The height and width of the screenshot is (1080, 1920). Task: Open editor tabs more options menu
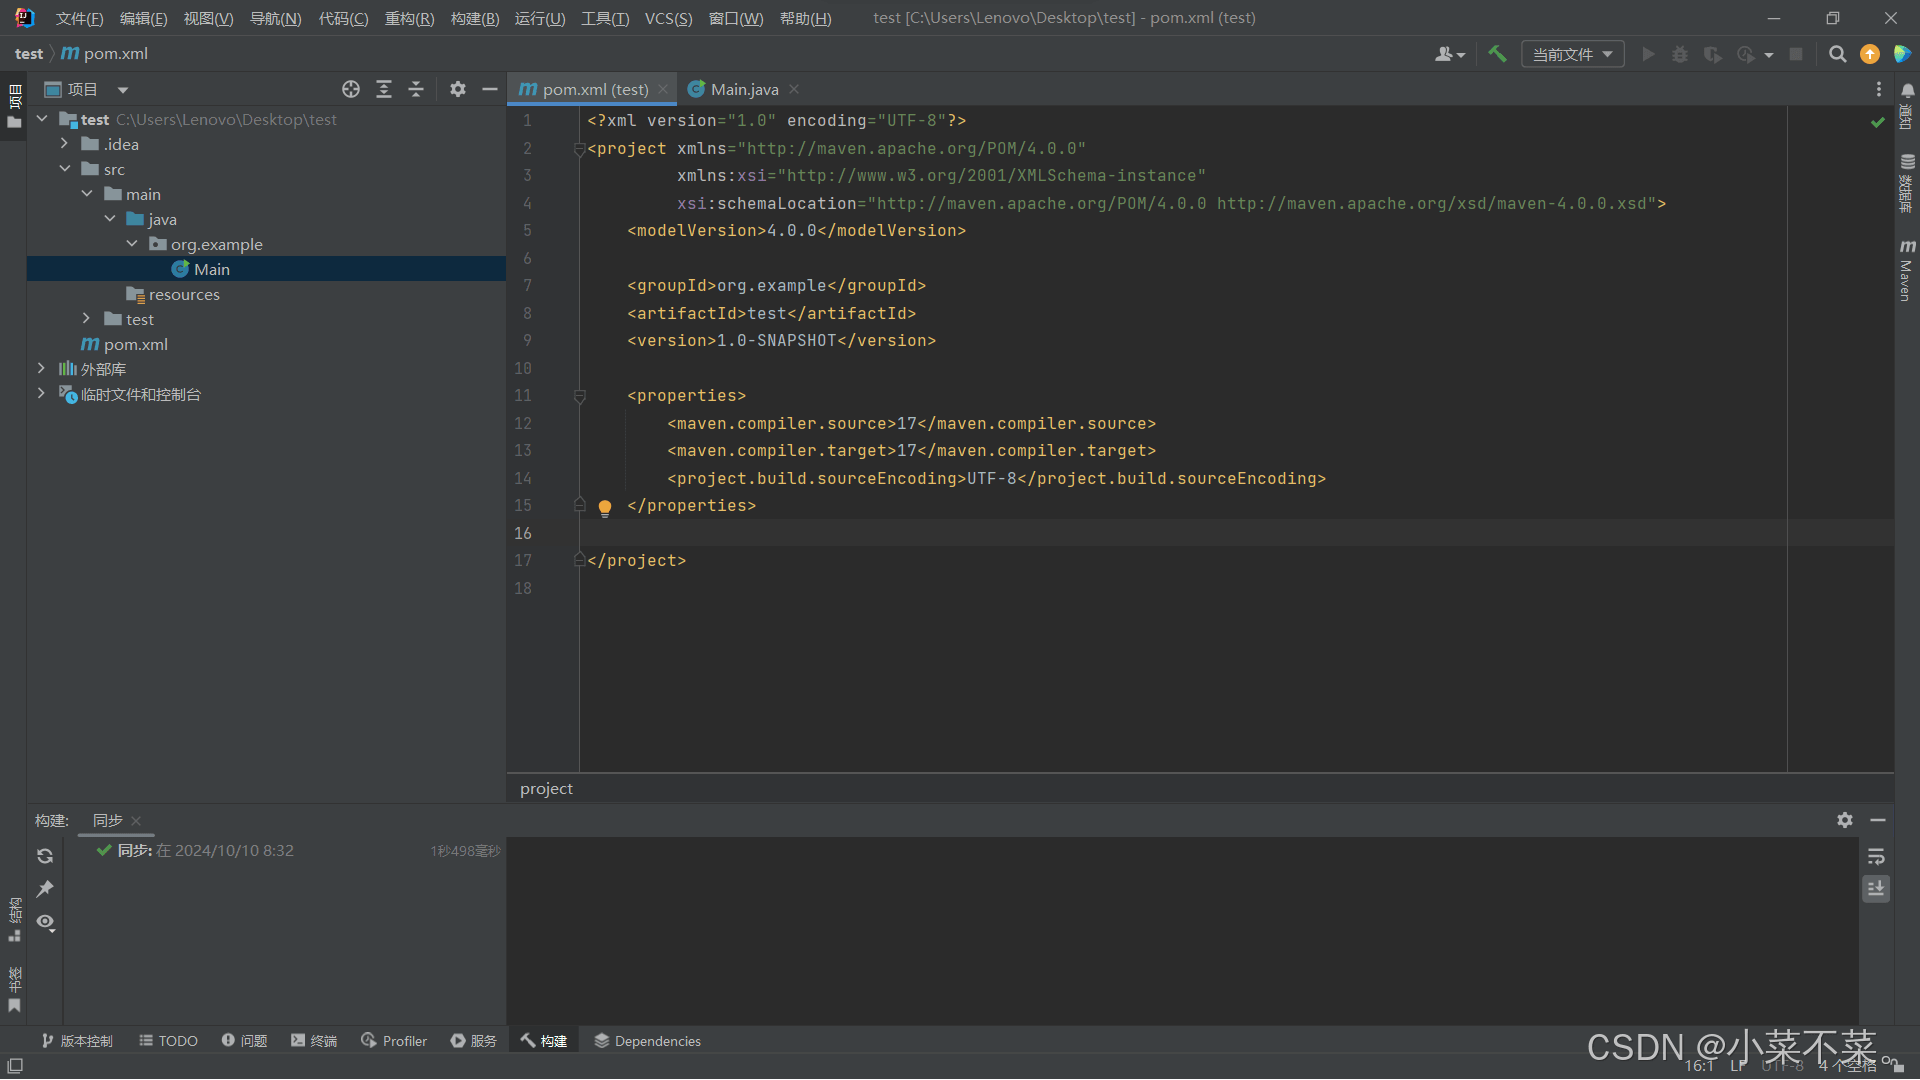(1878, 89)
